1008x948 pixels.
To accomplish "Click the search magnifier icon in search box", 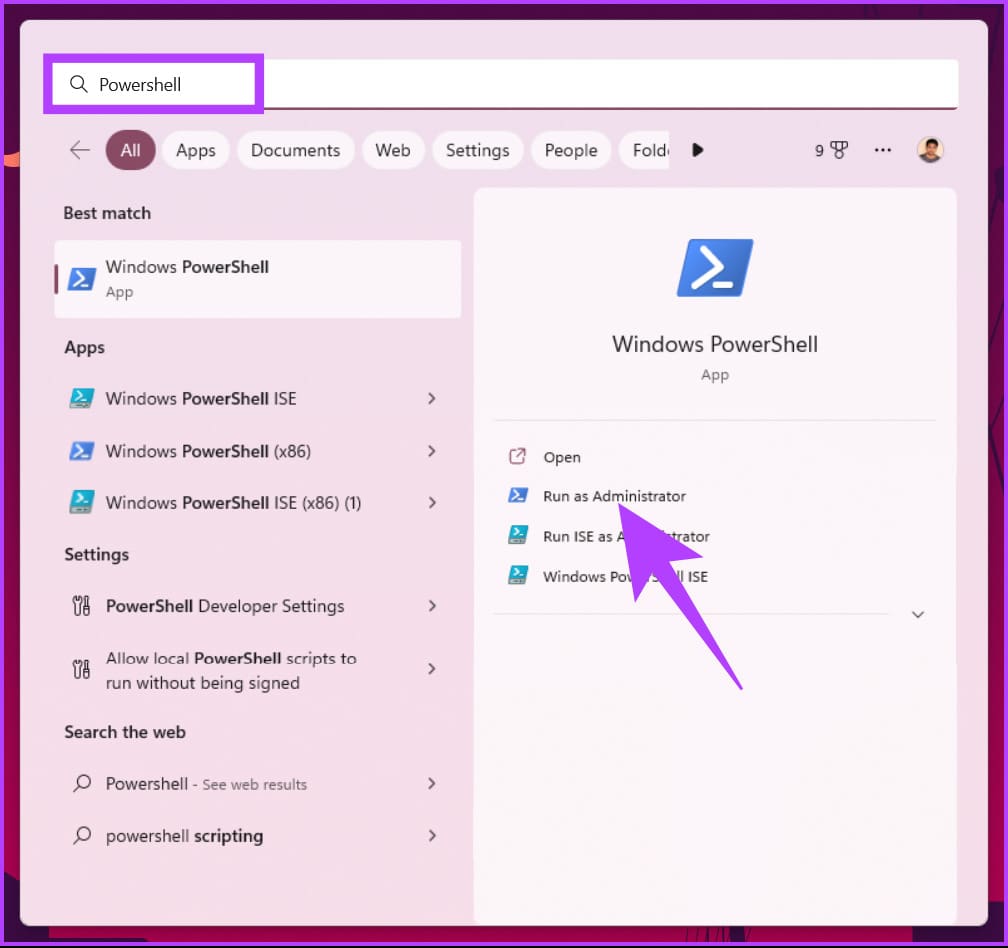I will click(x=78, y=84).
